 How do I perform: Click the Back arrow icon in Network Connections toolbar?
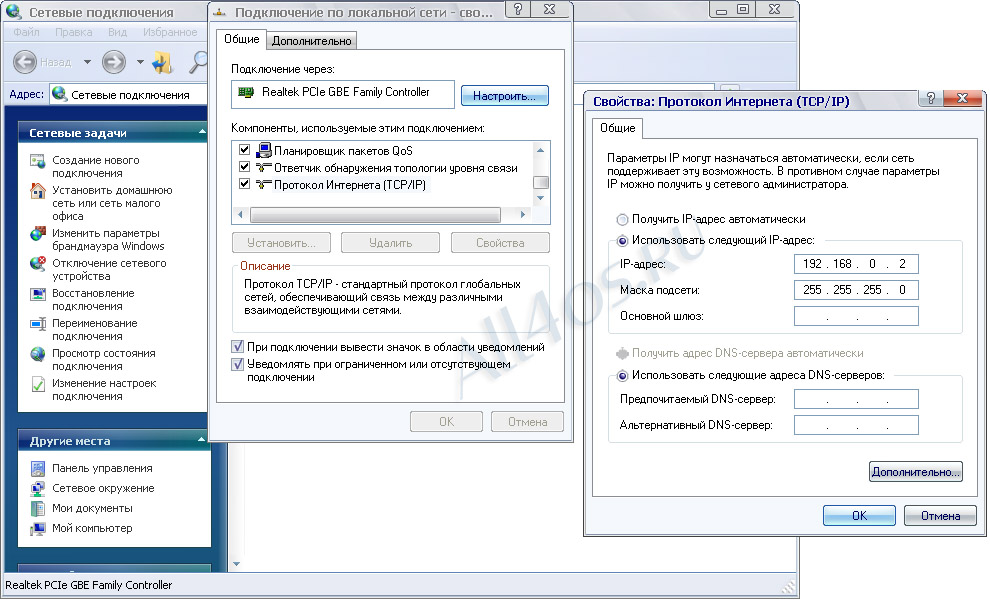tap(25, 62)
